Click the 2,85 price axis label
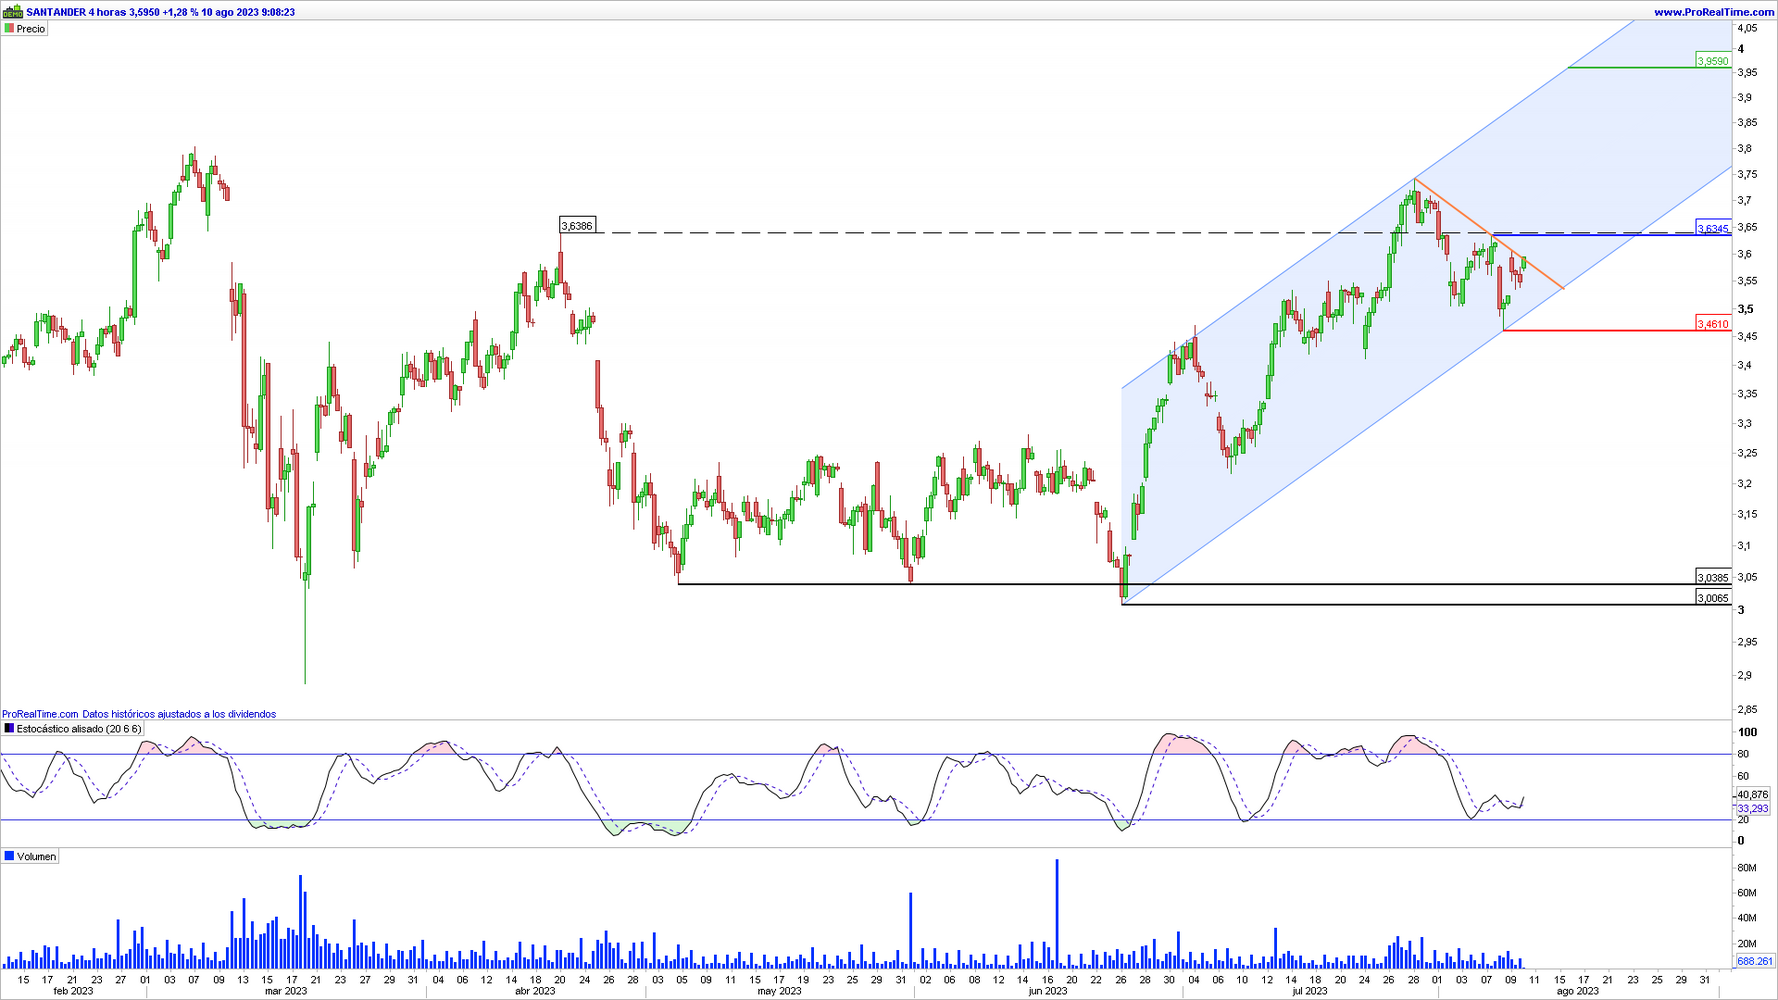1778x1000 pixels. point(1747,710)
